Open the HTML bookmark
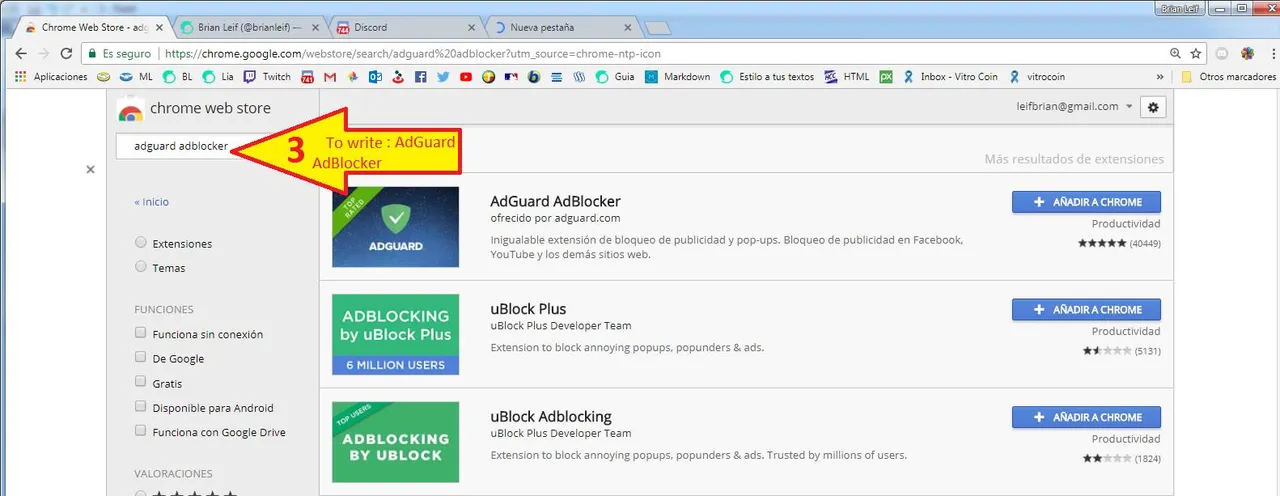 click(x=847, y=76)
